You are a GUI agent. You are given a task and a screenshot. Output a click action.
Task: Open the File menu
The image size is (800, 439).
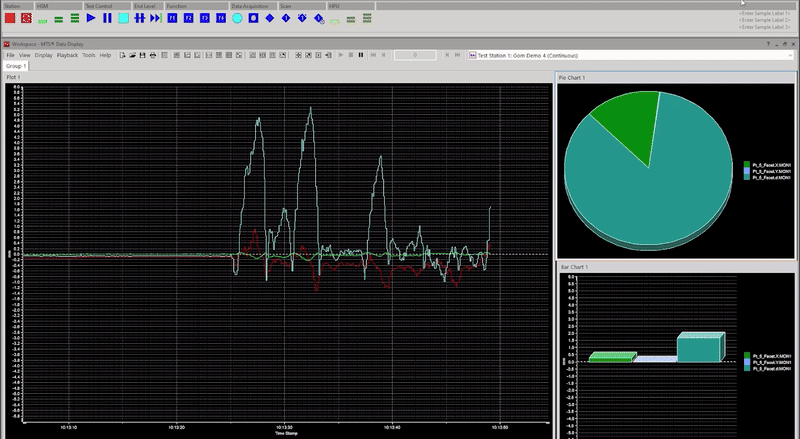(x=10, y=55)
